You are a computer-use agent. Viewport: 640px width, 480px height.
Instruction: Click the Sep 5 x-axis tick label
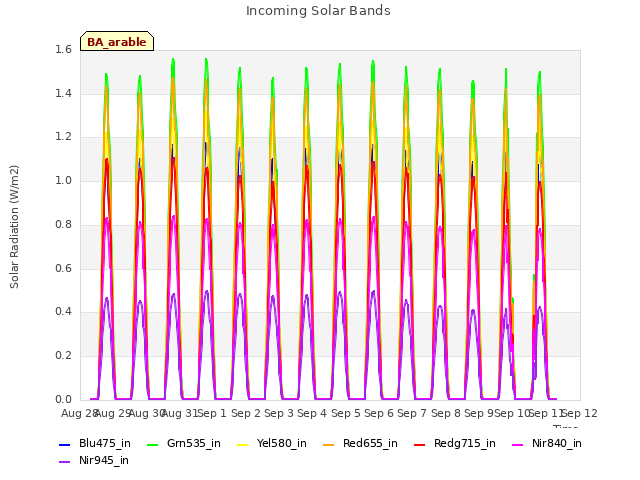(x=346, y=413)
